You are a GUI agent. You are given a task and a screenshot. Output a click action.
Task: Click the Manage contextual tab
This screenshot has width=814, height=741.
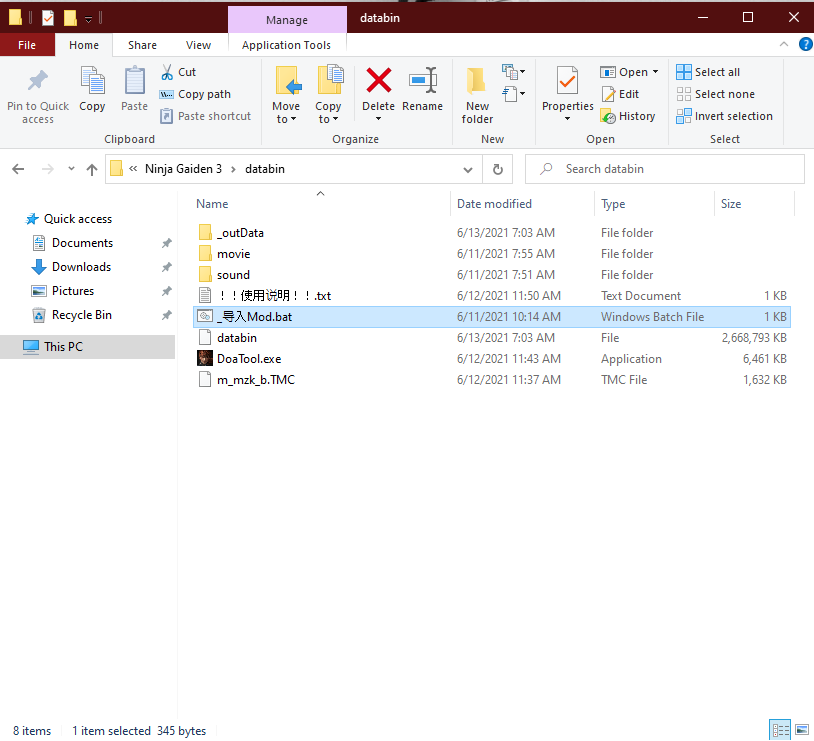(x=287, y=20)
